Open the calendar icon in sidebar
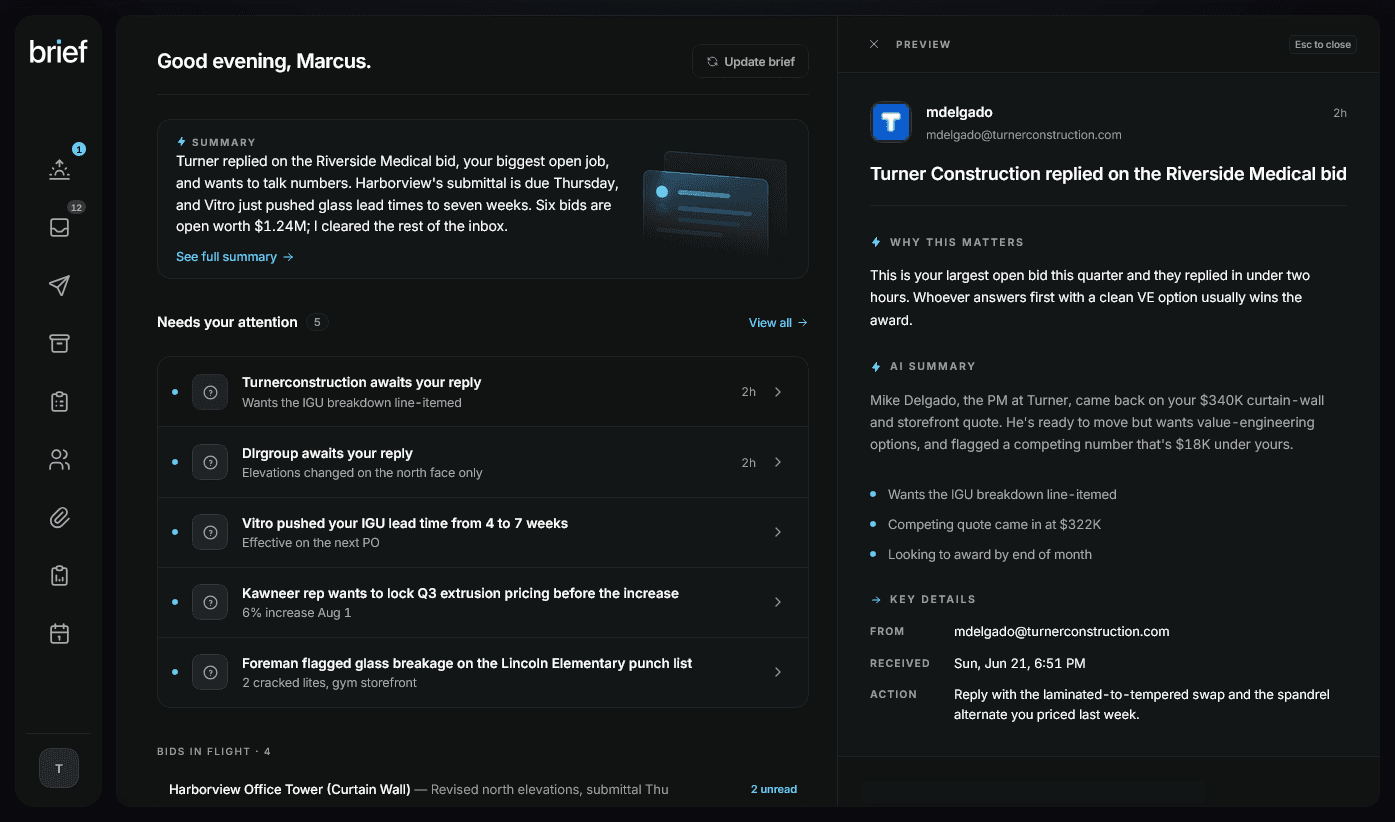The image size is (1395, 822). point(59,634)
